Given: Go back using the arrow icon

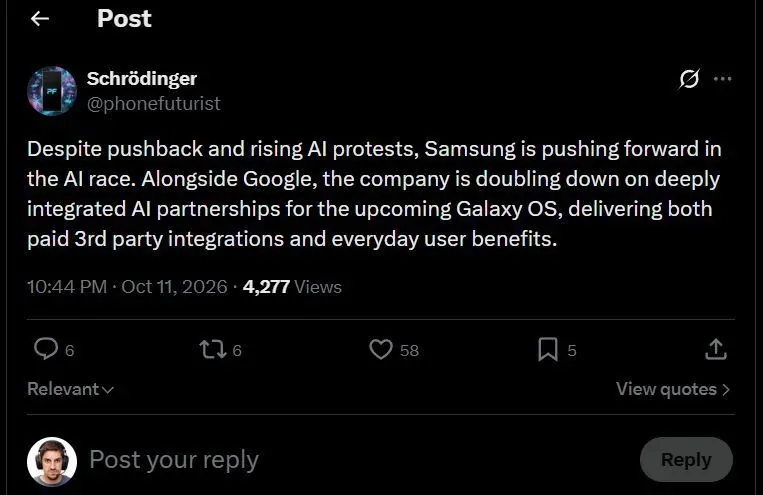Looking at the screenshot, I should [40, 18].
